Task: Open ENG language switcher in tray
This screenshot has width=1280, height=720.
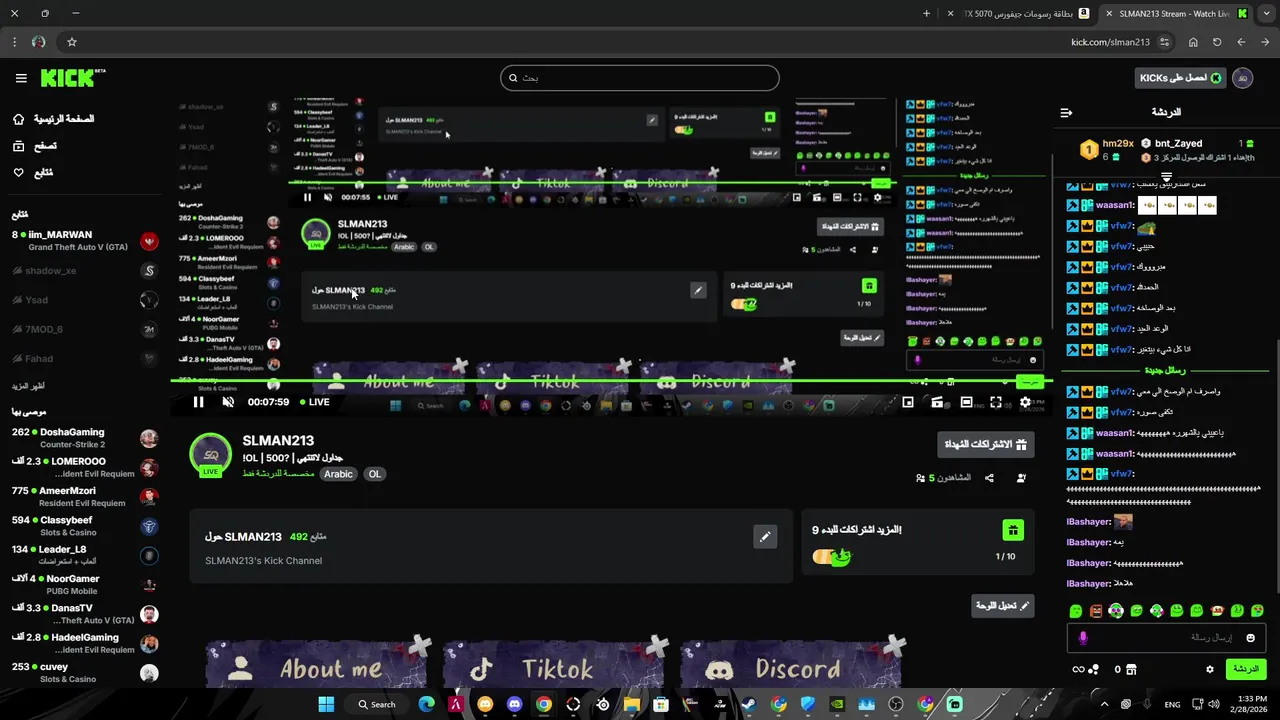Action: pos(1173,704)
